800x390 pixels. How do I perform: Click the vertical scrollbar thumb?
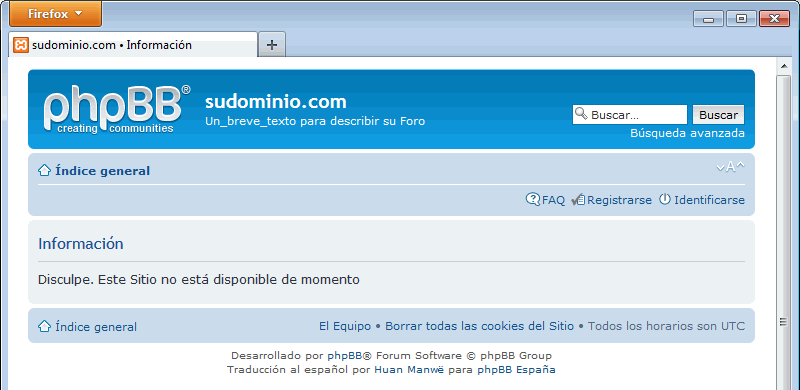point(783,232)
